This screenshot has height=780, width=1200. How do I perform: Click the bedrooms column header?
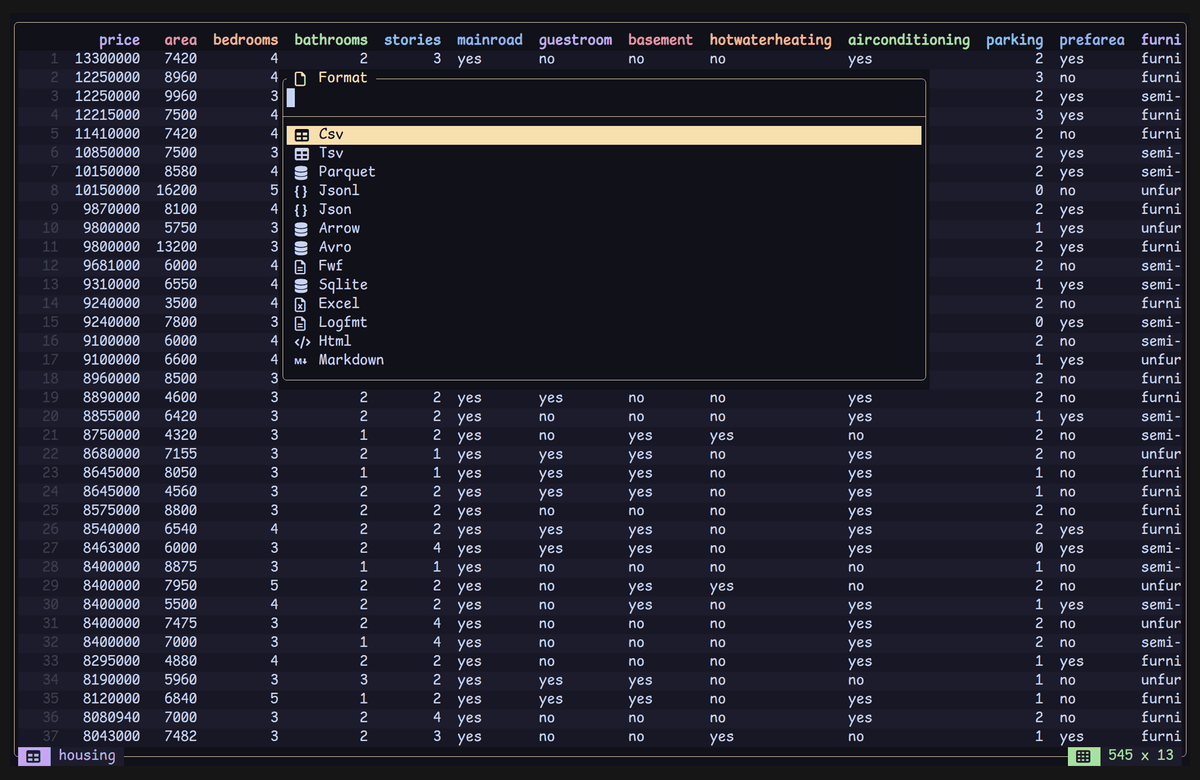(246, 40)
